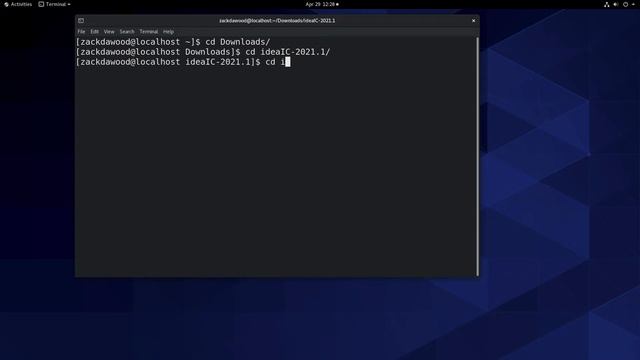Open the Terminal app menu in top bar

(x=54, y=4)
